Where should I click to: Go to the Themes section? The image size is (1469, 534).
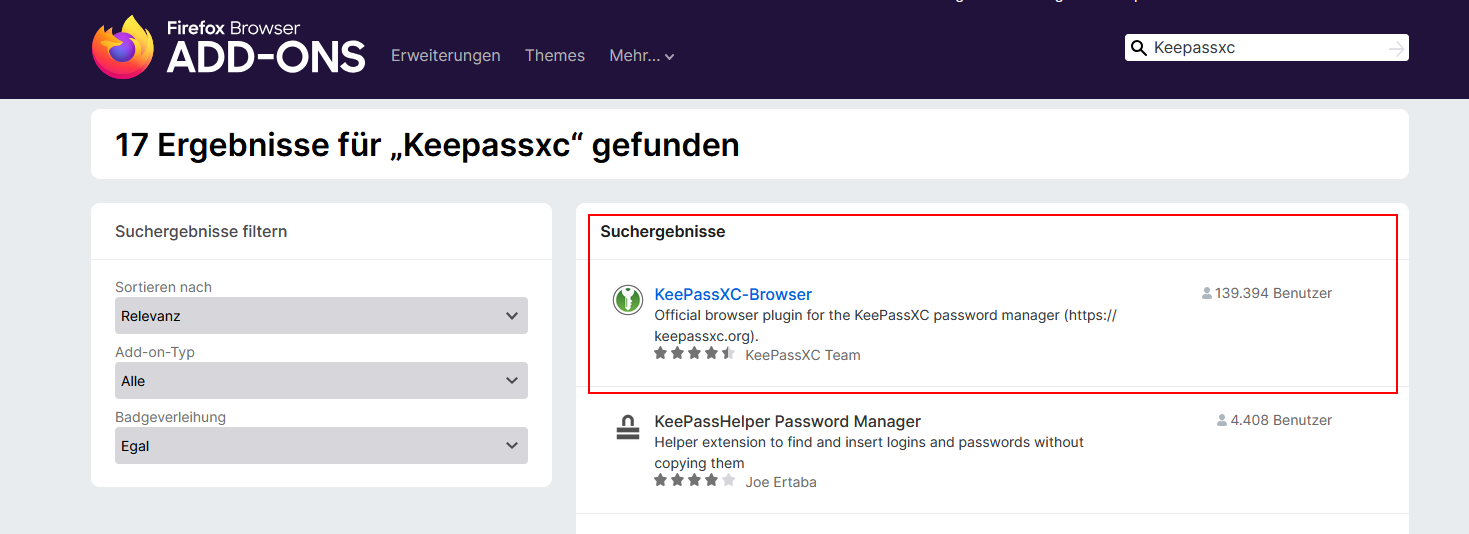click(x=555, y=56)
